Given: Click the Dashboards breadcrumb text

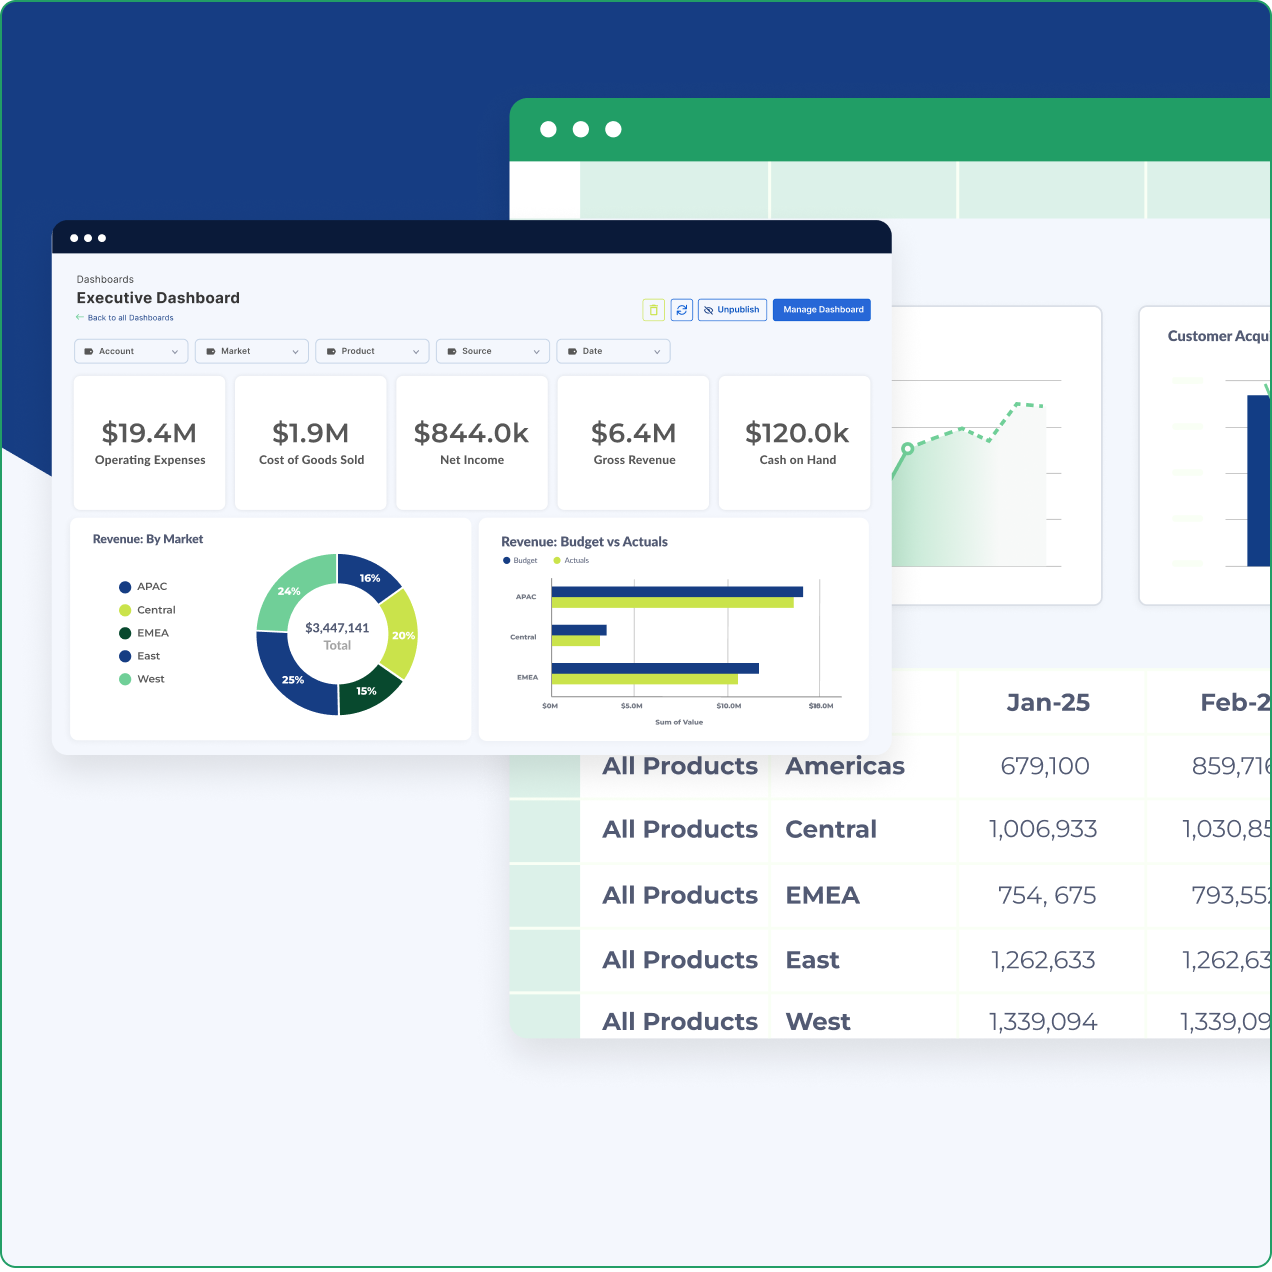Looking at the screenshot, I should [x=105, y=279].
